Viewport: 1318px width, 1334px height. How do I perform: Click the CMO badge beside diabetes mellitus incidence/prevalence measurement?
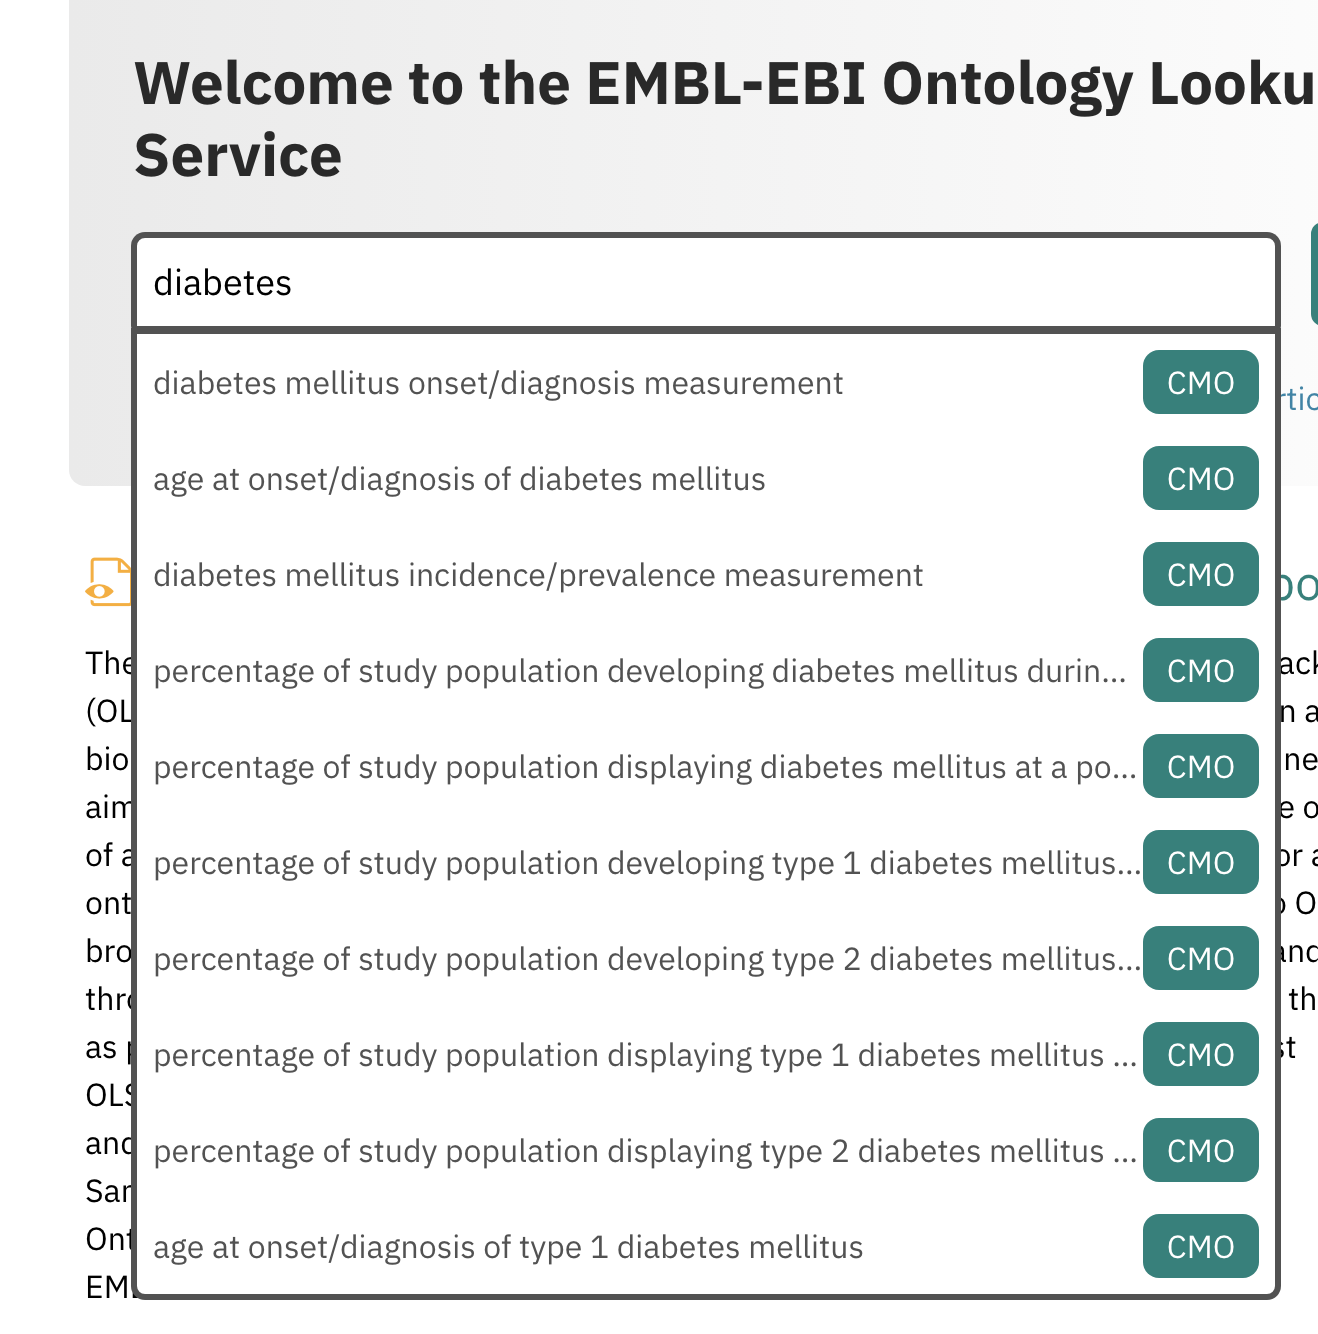pos(1200,575)
